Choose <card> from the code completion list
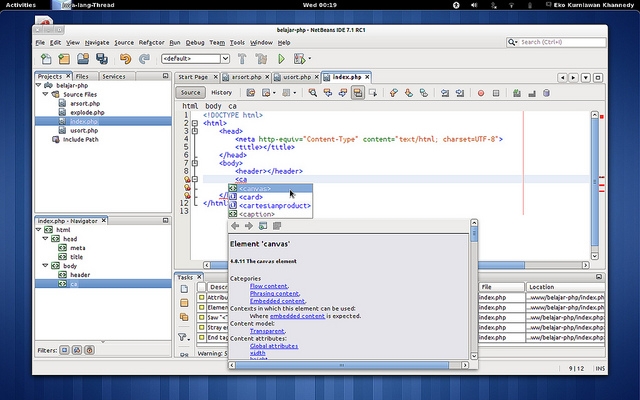This screenshot has width=640, height=400. pos(252,197)
